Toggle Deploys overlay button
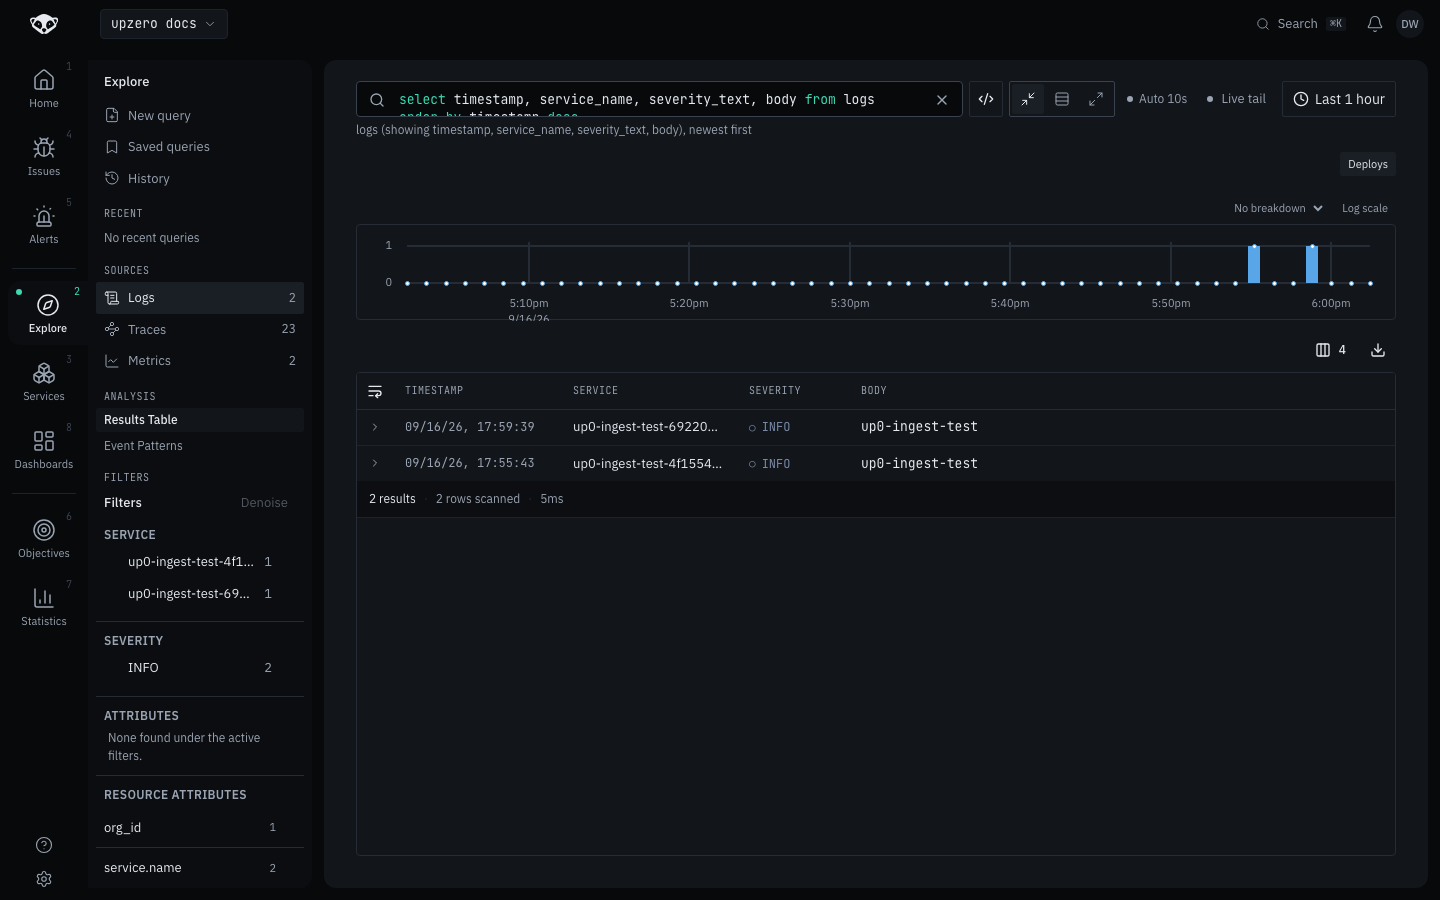The height and width of the screenshot is (900, 1440). point(1368,164)
